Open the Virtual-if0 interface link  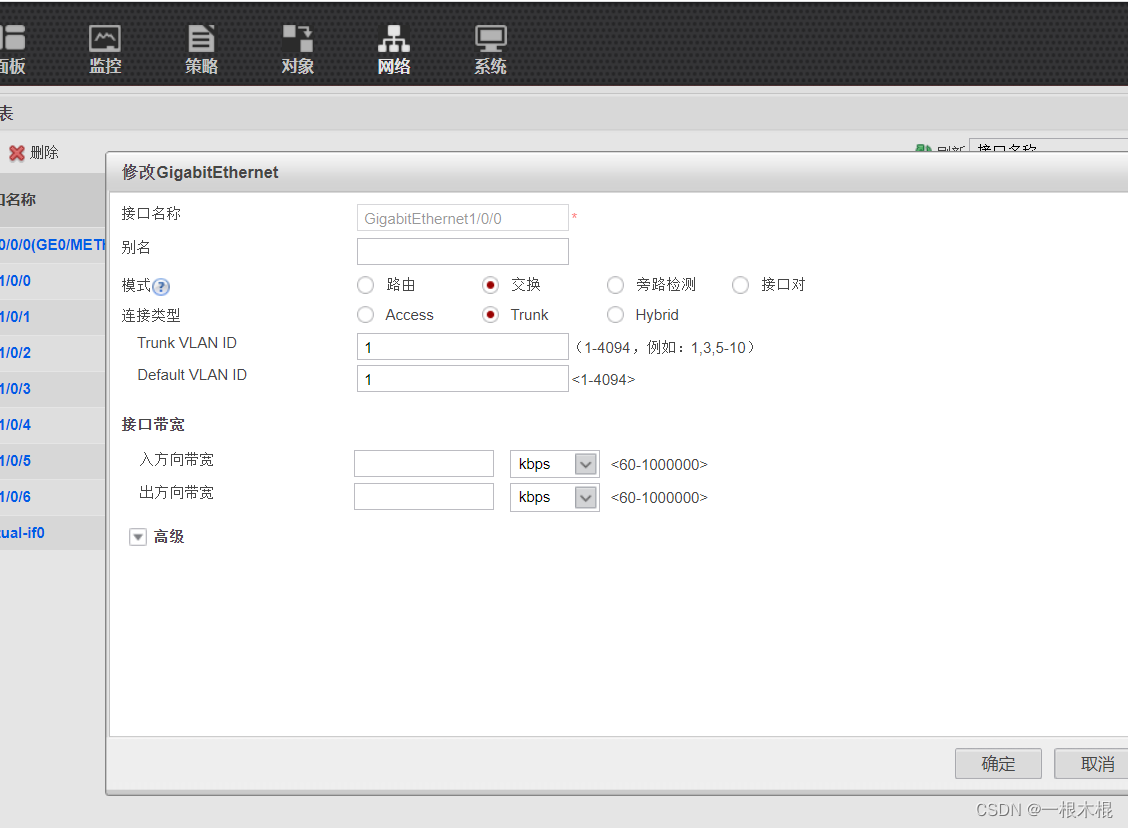click(22, 532)
